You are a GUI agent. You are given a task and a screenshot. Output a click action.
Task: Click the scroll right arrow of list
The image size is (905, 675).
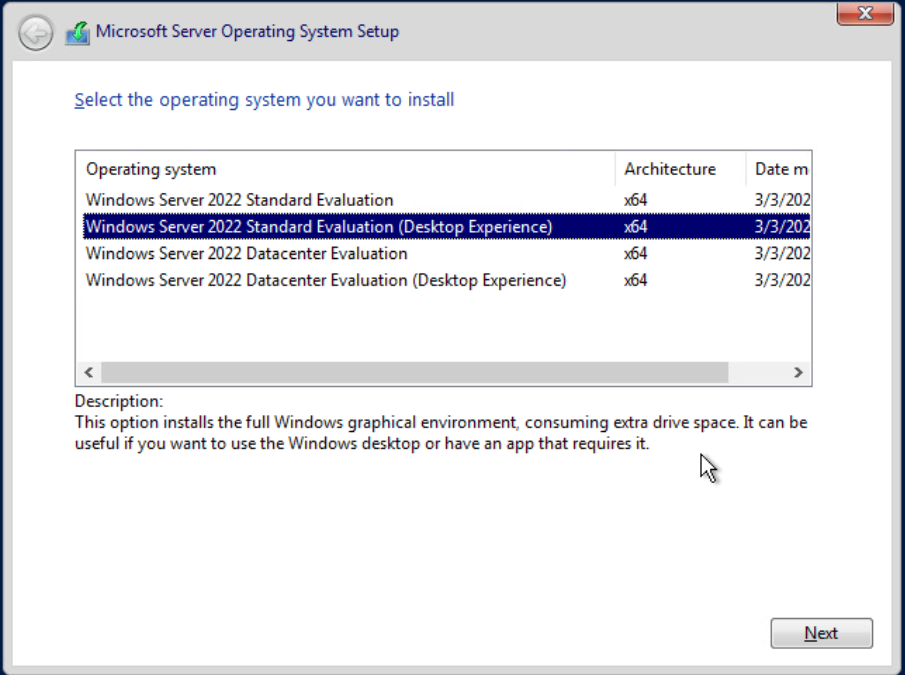(x=798, y=372)
